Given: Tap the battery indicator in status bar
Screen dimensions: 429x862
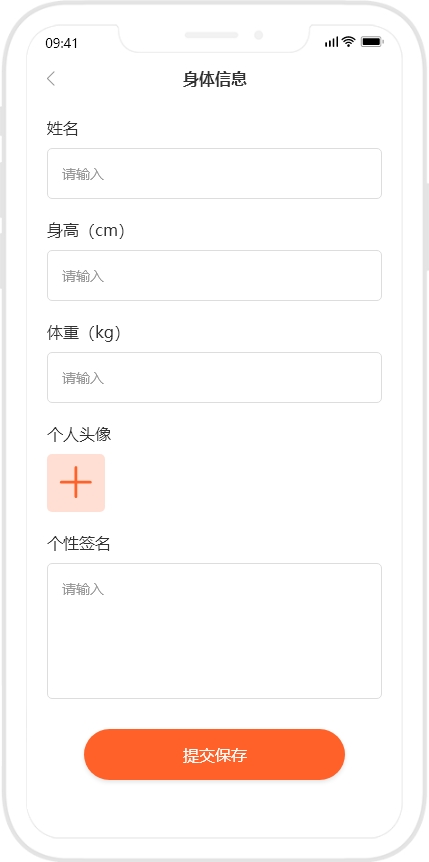Looking at the screenshot, I should point(372,42).
